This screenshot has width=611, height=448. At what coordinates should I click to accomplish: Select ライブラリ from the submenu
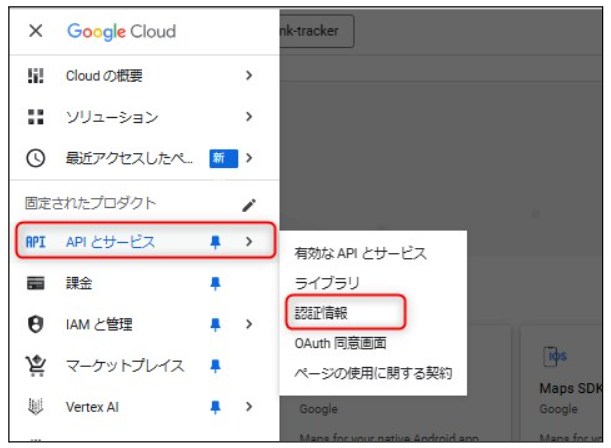[x=327, y=283]
